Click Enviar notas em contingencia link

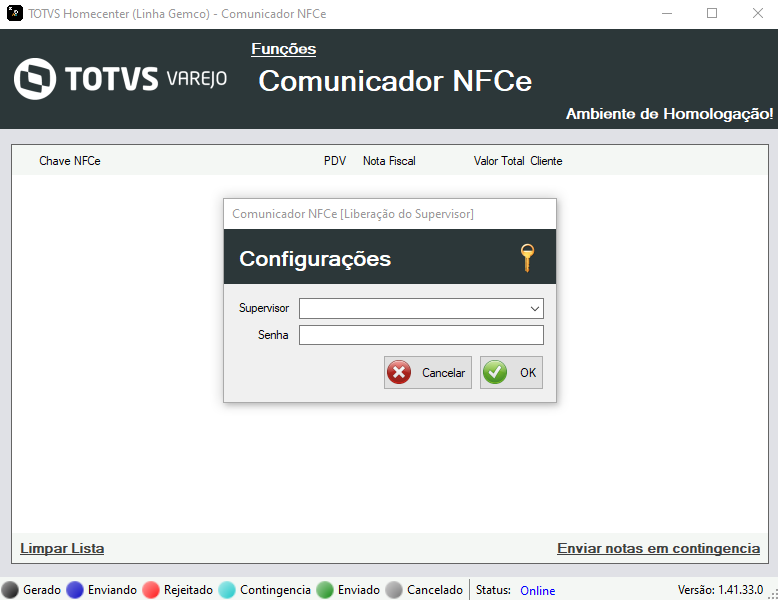658,548
